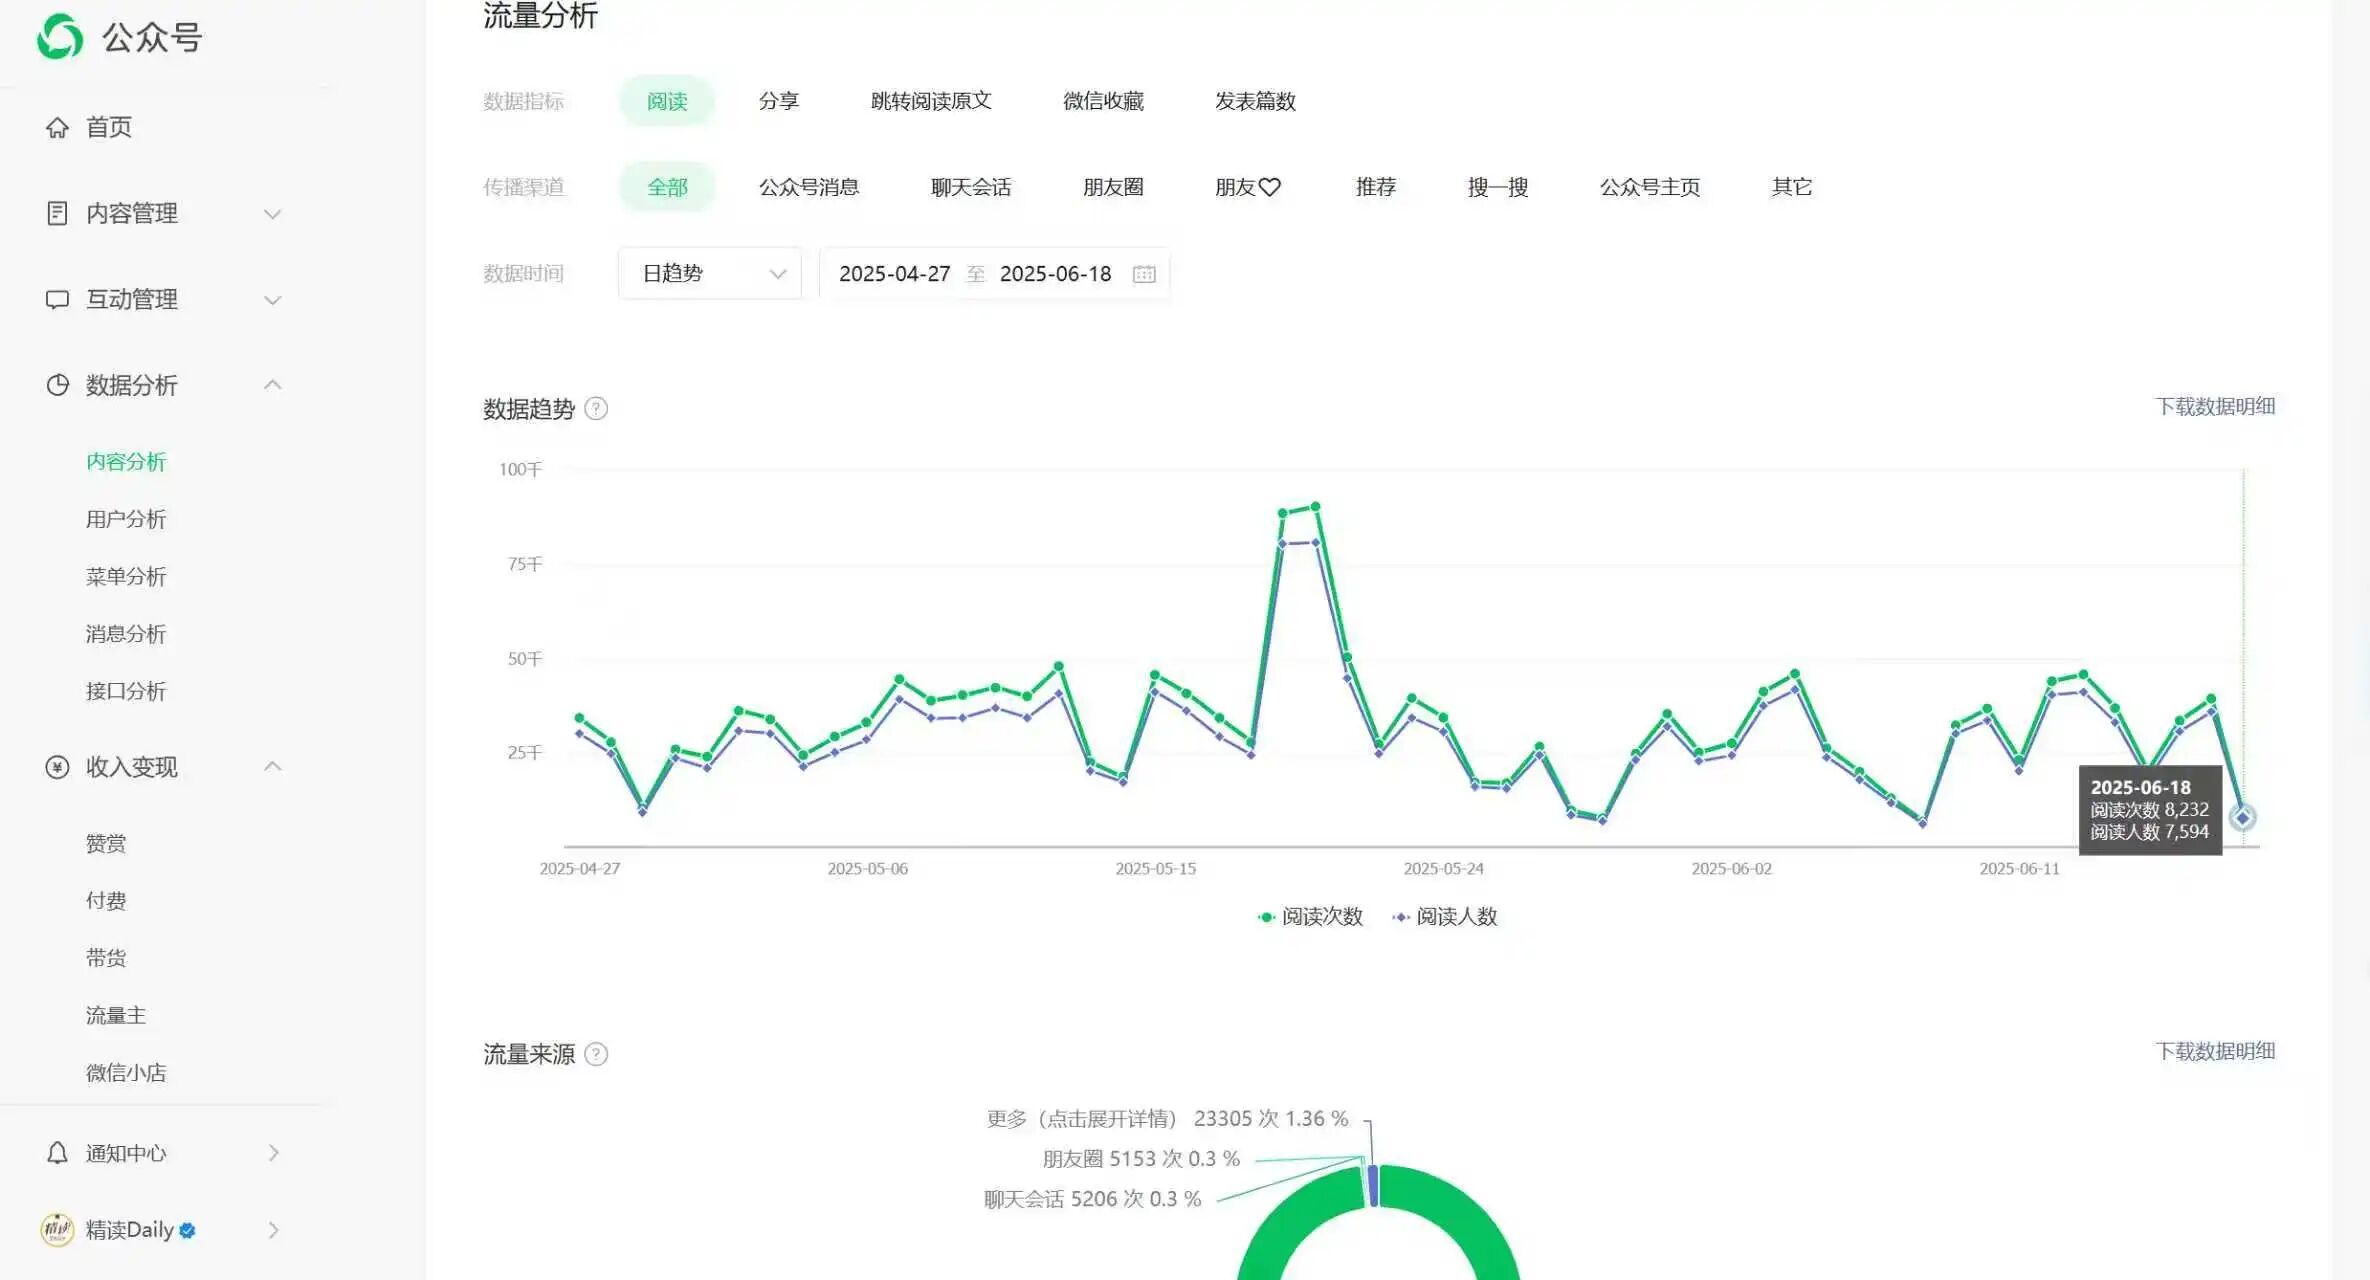Click the 收入变现 yen coin icon
The width and height of the screenshot is (2370, 1280).
tap(57, 767)
